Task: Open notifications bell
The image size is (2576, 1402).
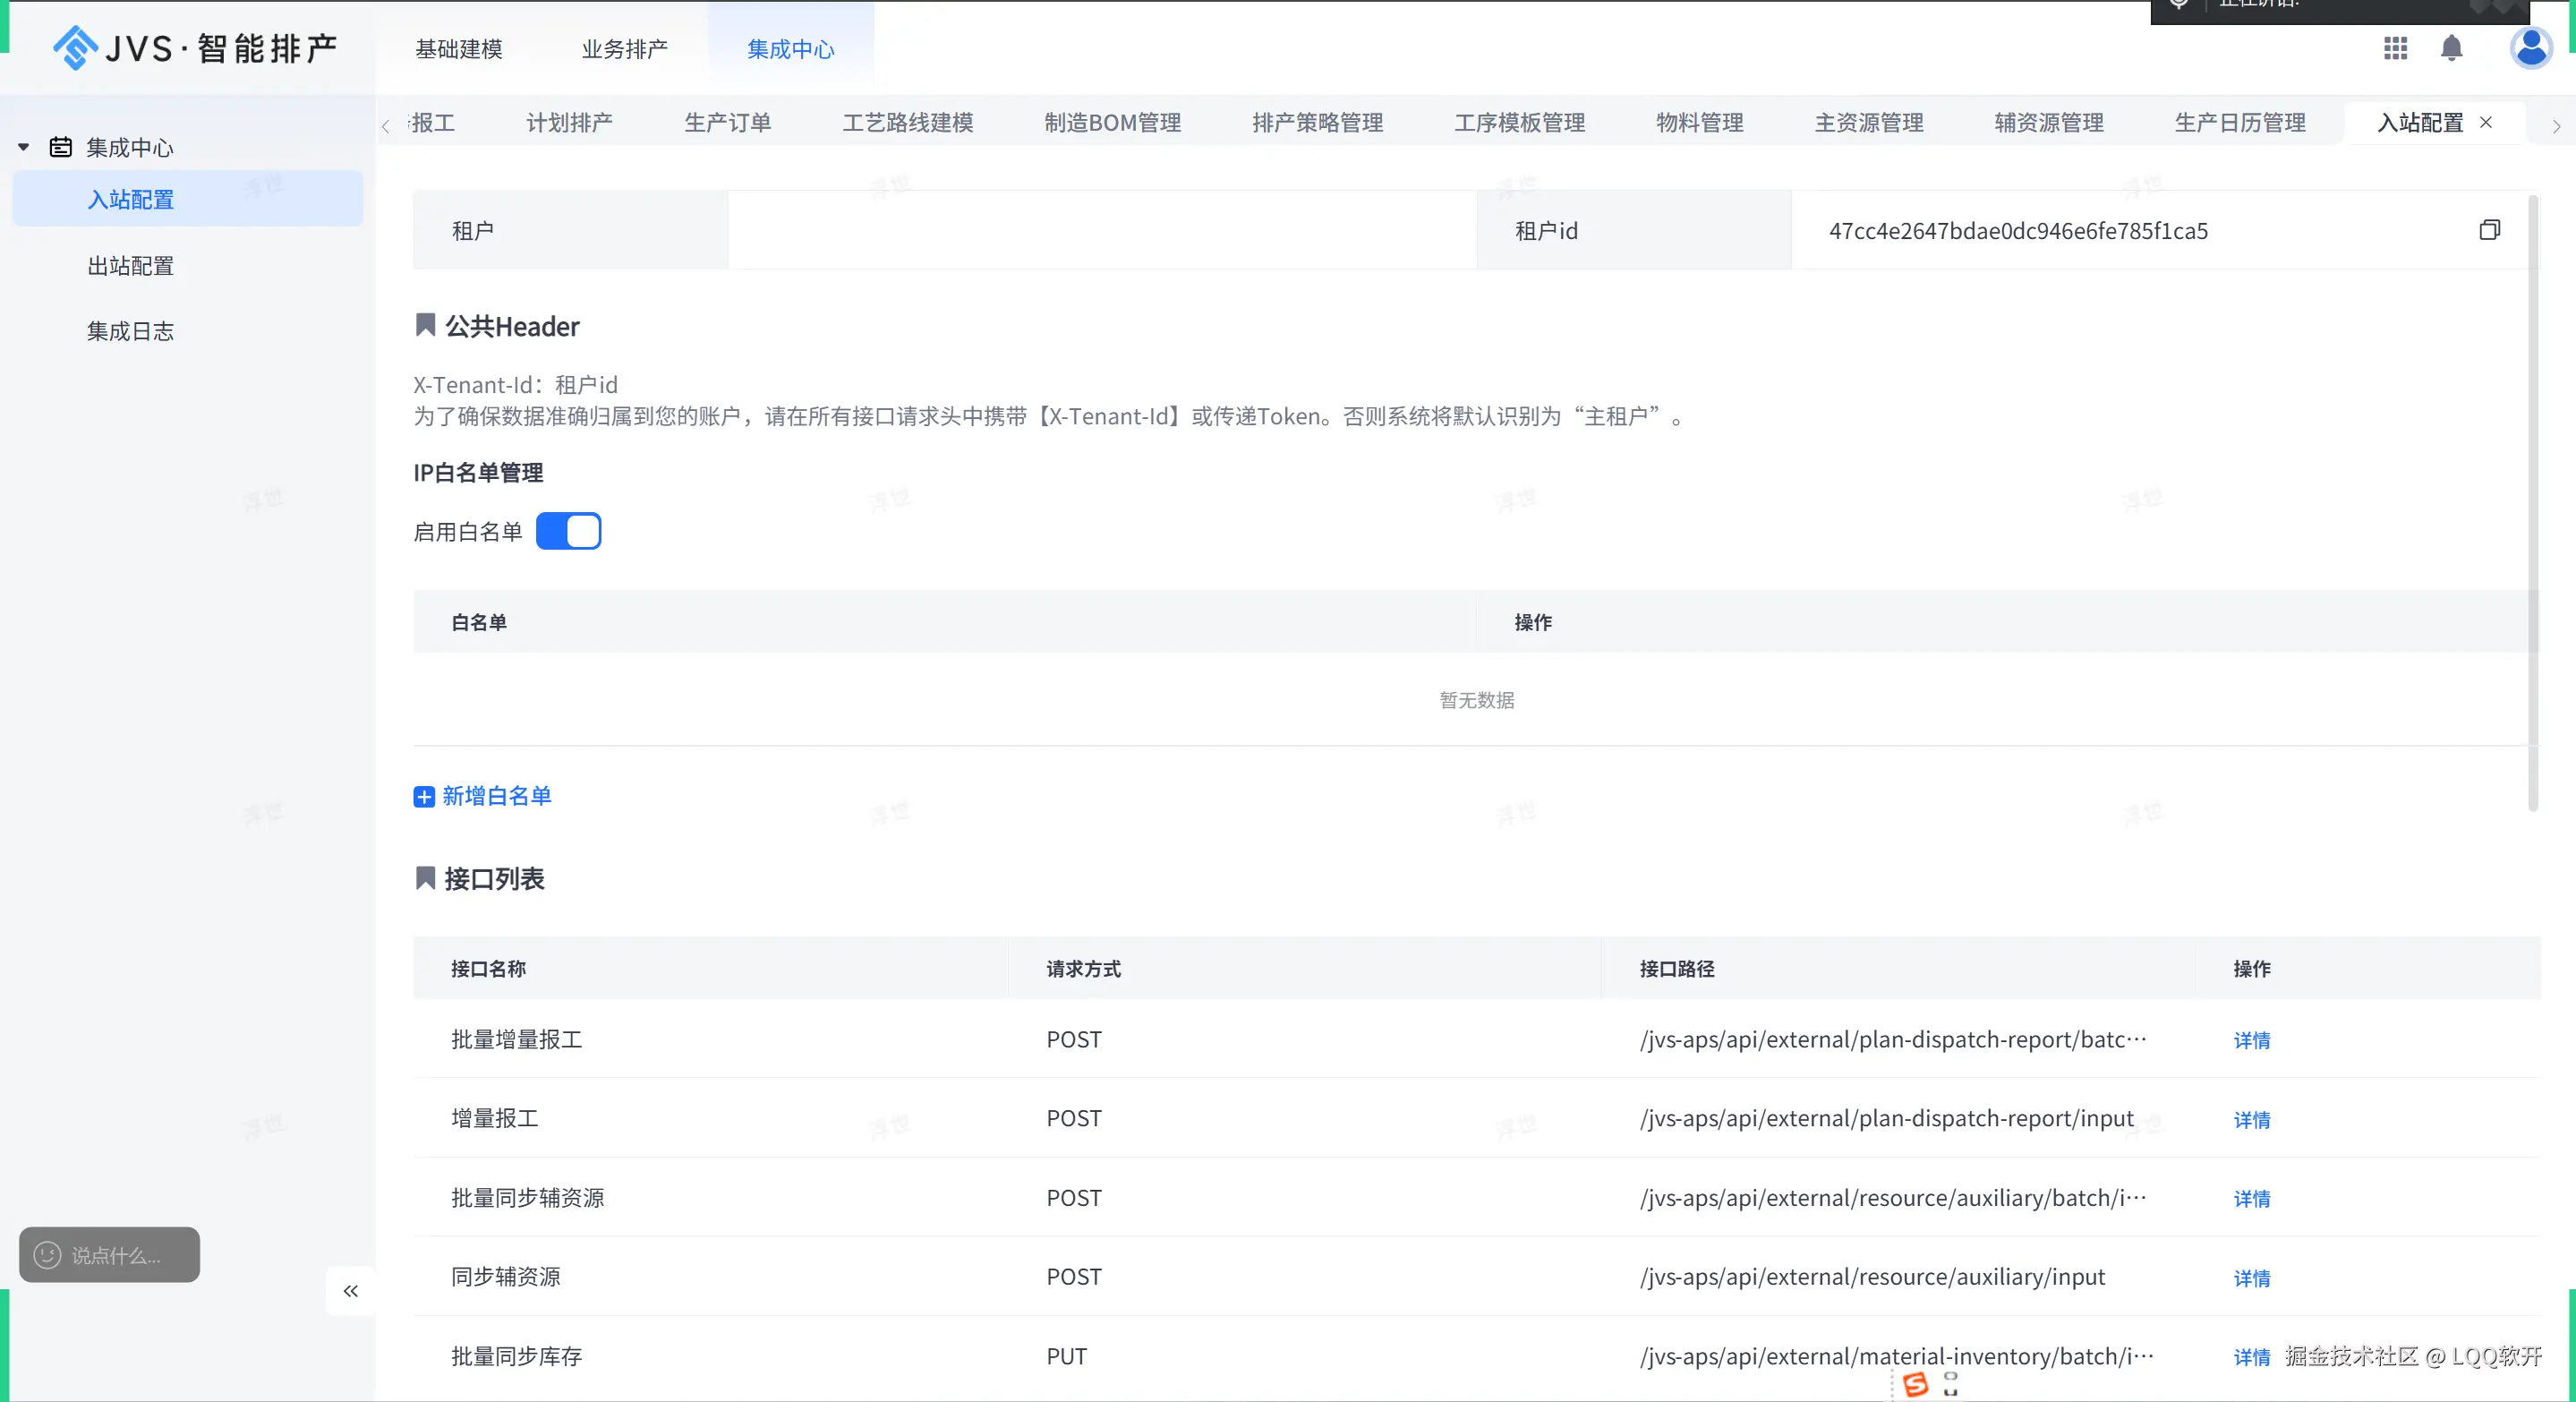Action: pos(2451,48)
